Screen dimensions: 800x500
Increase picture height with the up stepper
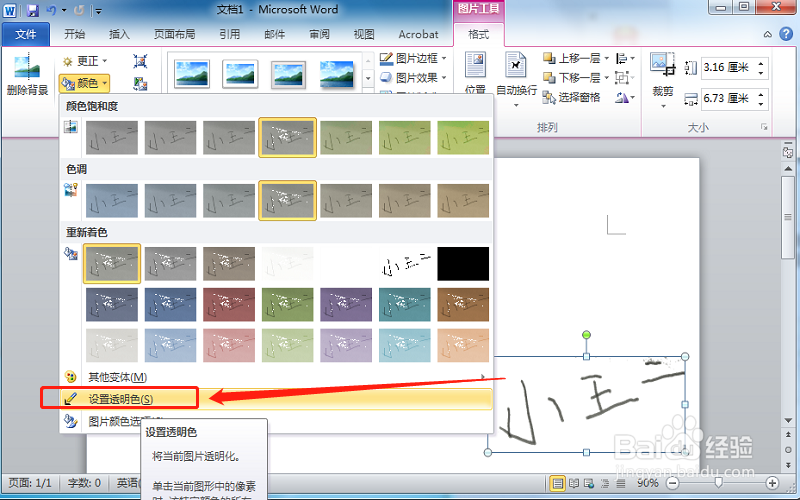pyautogui.click(x=761, y=63)
